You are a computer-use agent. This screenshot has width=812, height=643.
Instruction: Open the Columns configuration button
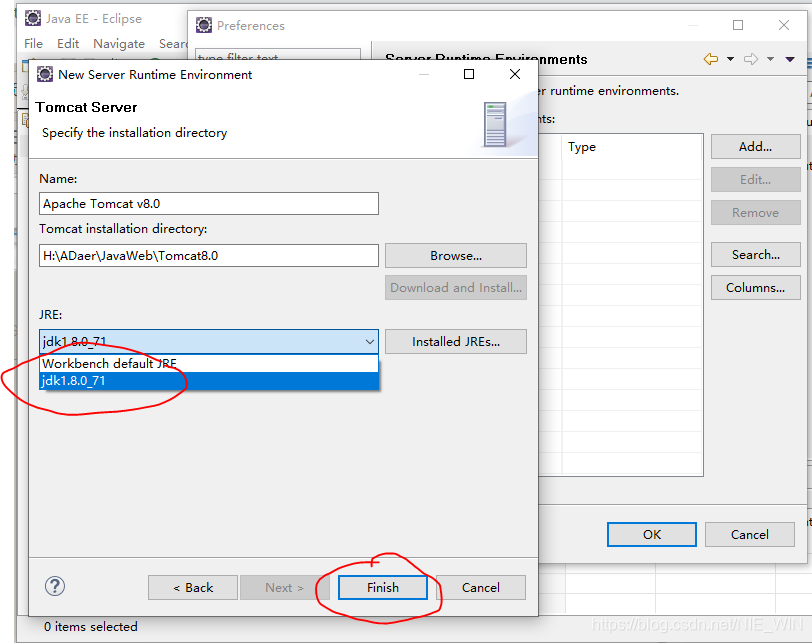[x=756, y=288]
